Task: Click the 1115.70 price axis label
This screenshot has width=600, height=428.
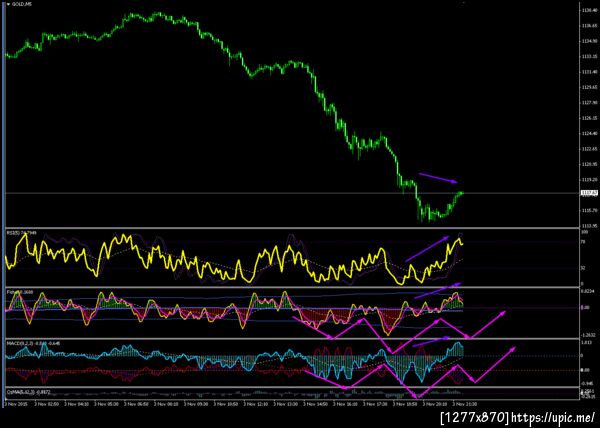Action: click(x=590, y=210)
